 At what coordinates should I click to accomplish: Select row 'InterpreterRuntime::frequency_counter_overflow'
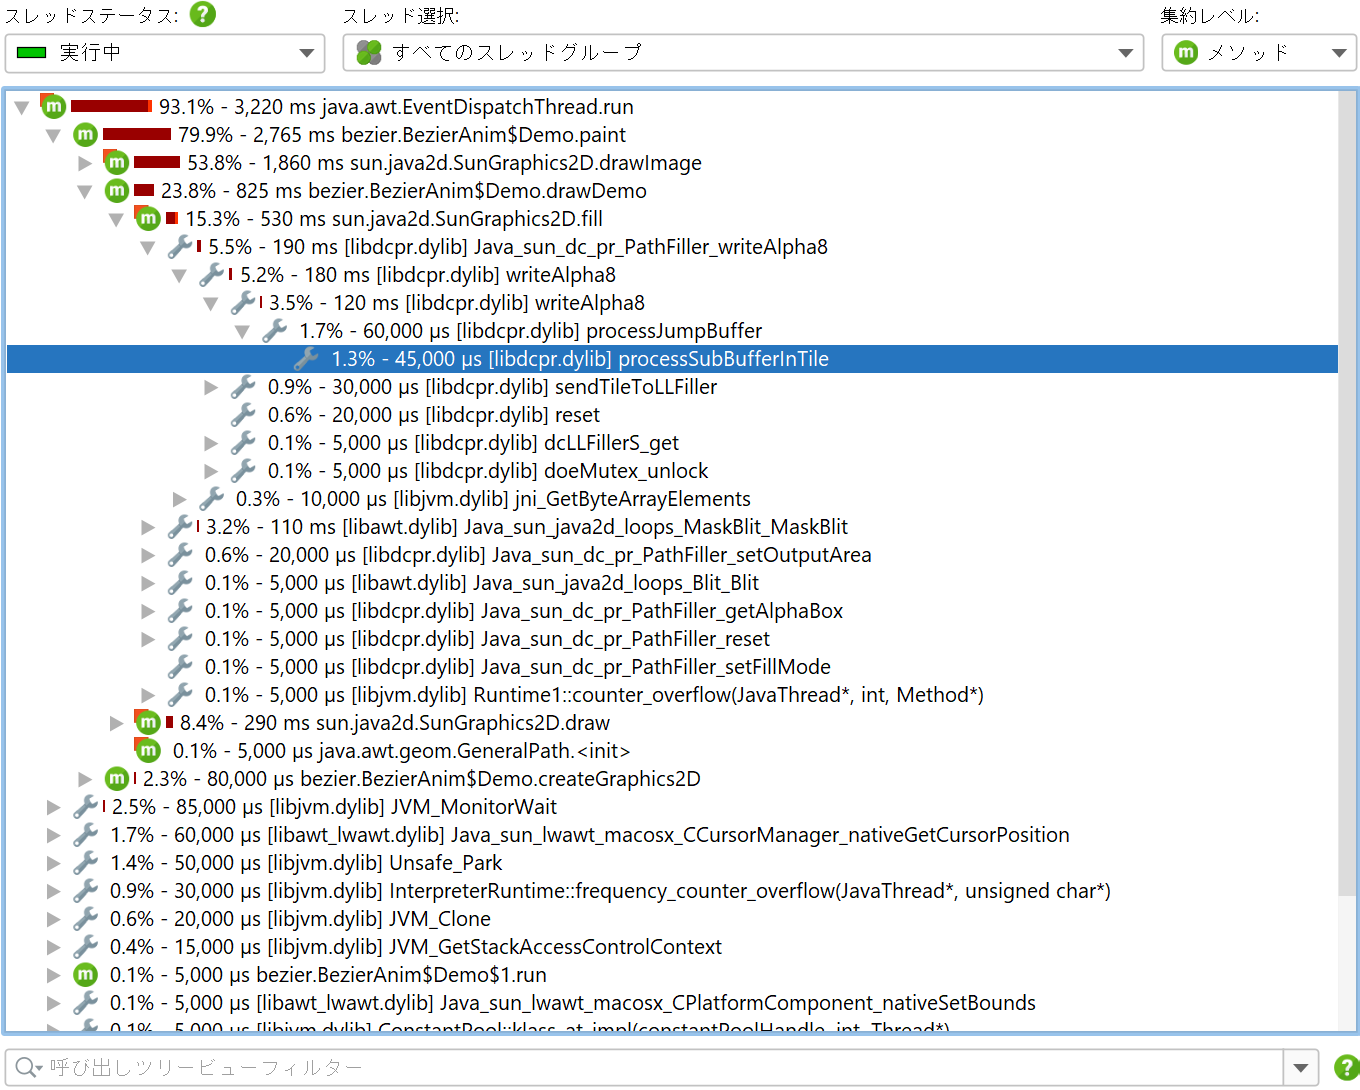pos(672,891)
